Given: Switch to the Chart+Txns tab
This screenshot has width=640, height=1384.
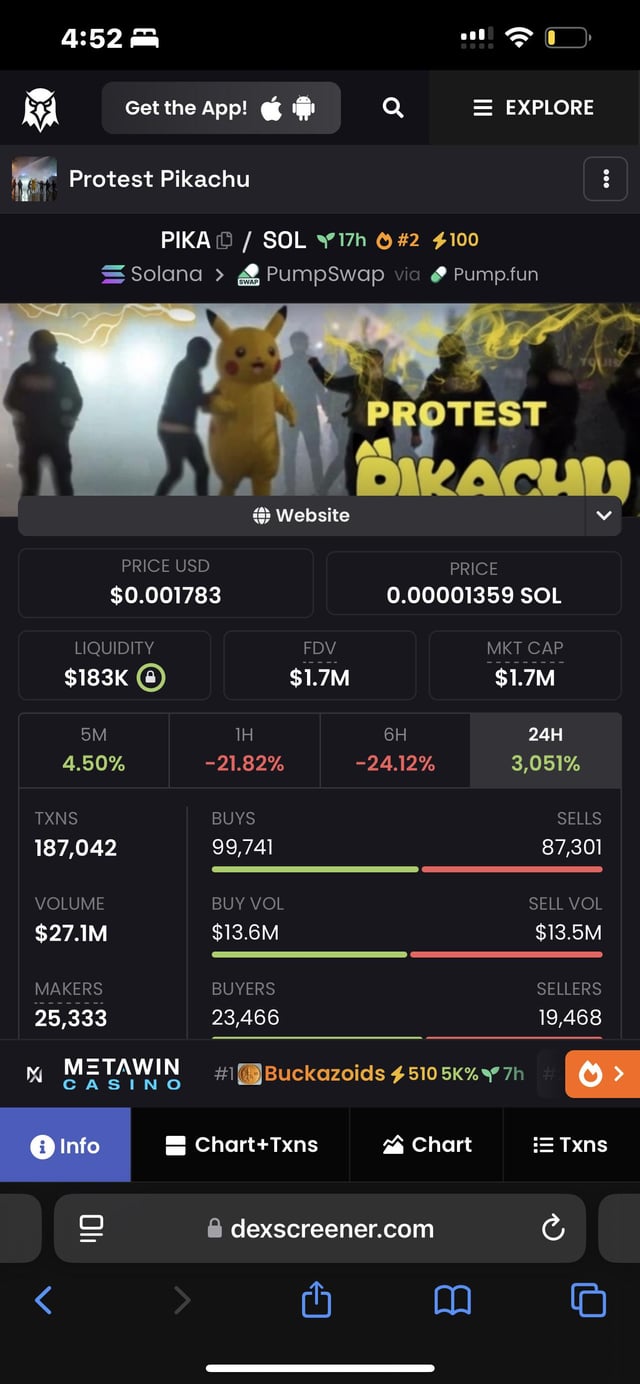Looking at the screenshot, I should (241, 1145).
